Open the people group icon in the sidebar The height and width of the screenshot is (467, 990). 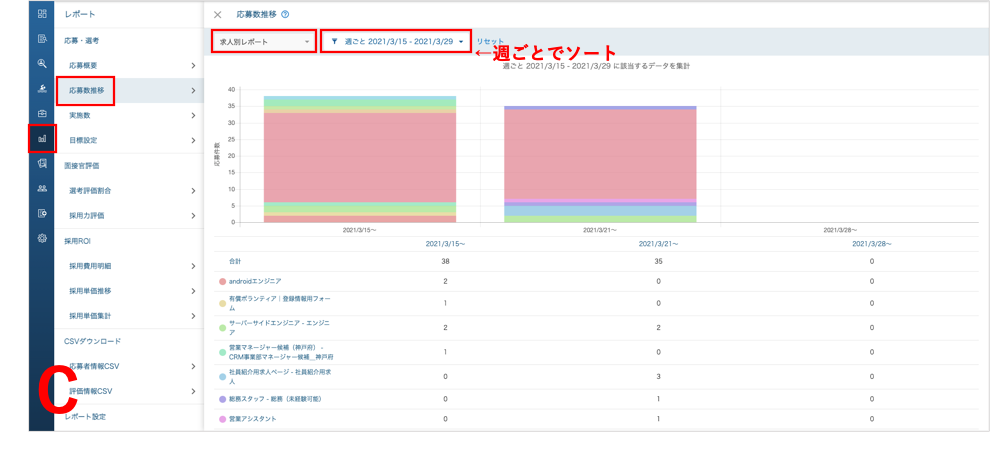[x=42, y=188]
